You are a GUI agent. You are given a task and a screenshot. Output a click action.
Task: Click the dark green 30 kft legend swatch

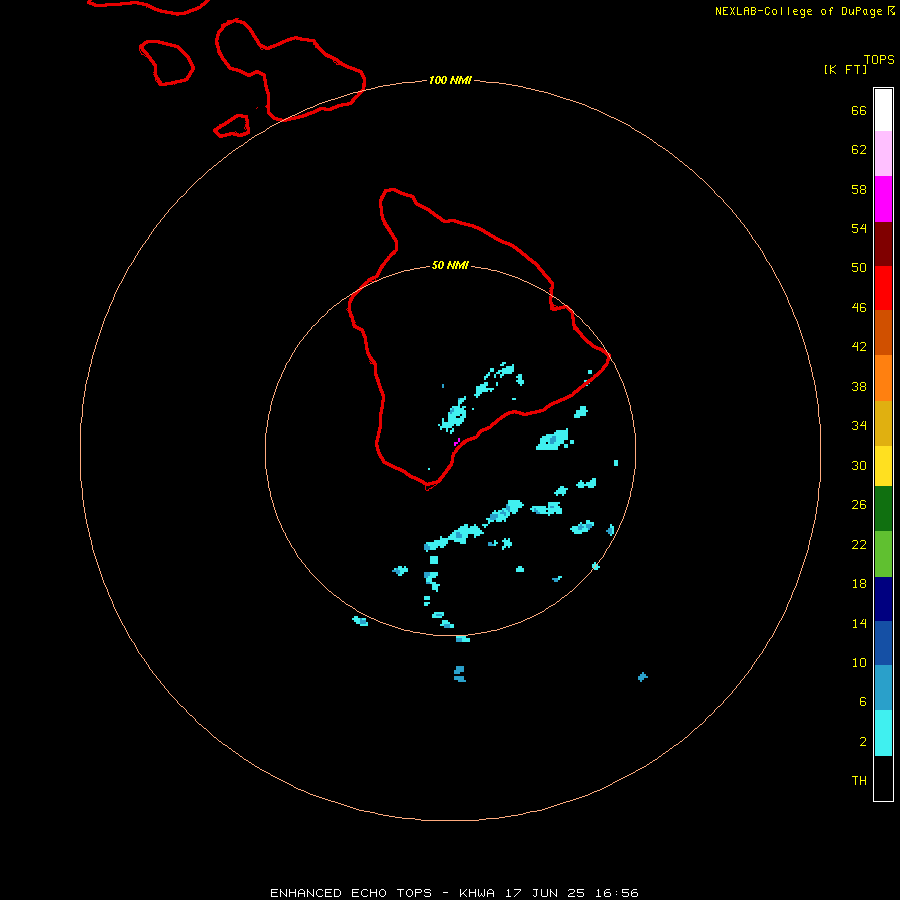[x=883, y=509]
